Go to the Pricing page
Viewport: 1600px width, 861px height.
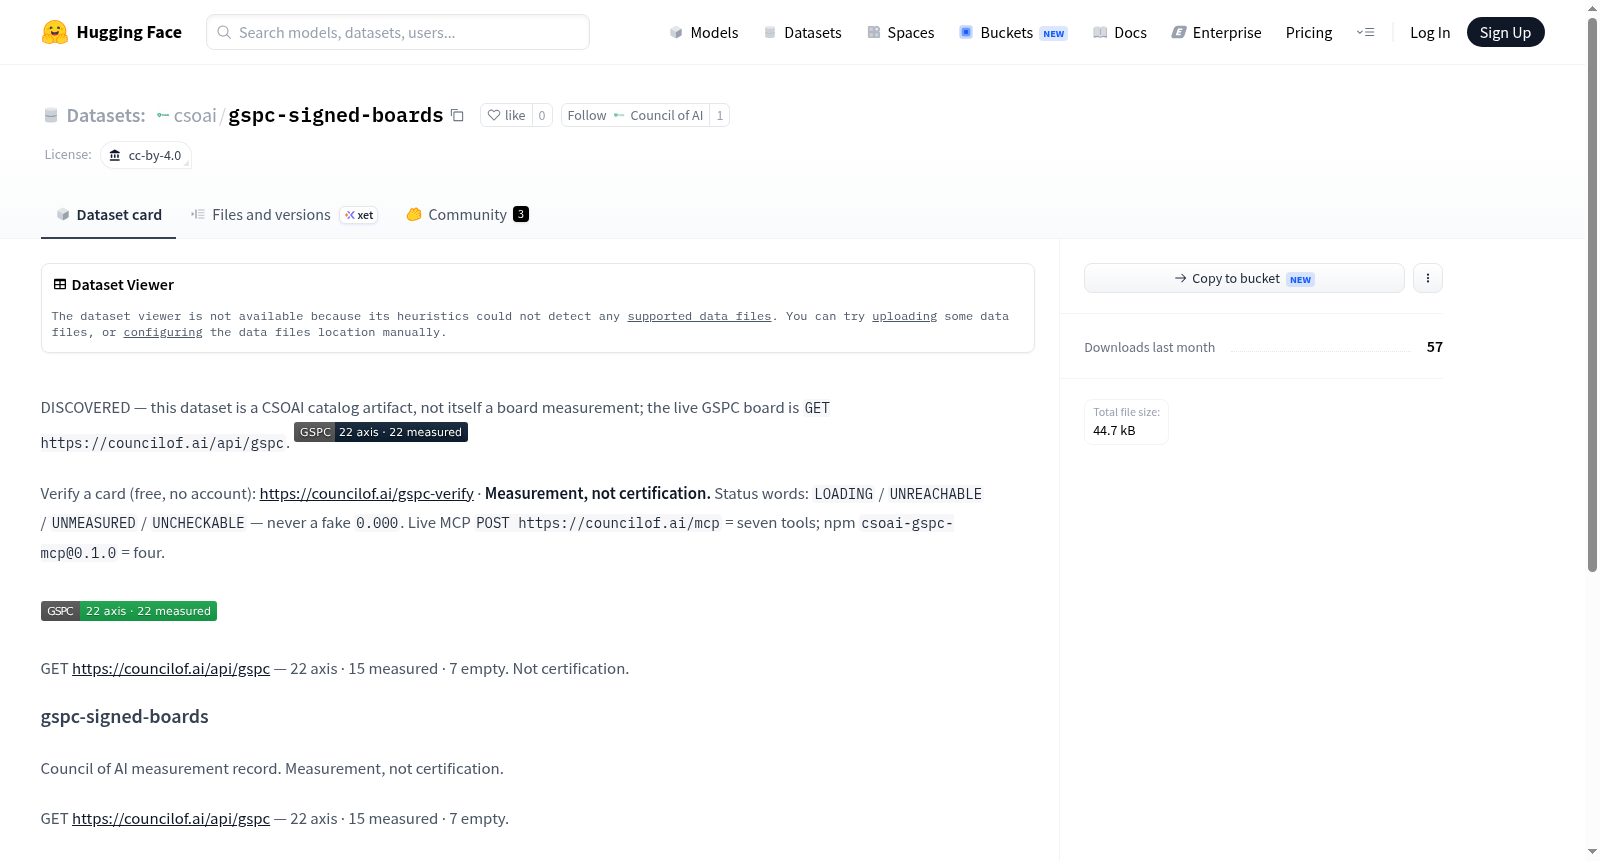(x=1309, y=32)
